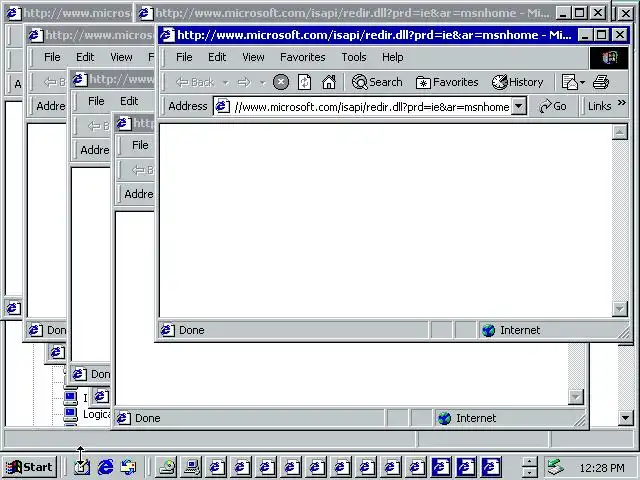Viewport: 640px width, 480px height.
Task: Click the Windows logo throbber in the front window
Action: pos(609,58)
